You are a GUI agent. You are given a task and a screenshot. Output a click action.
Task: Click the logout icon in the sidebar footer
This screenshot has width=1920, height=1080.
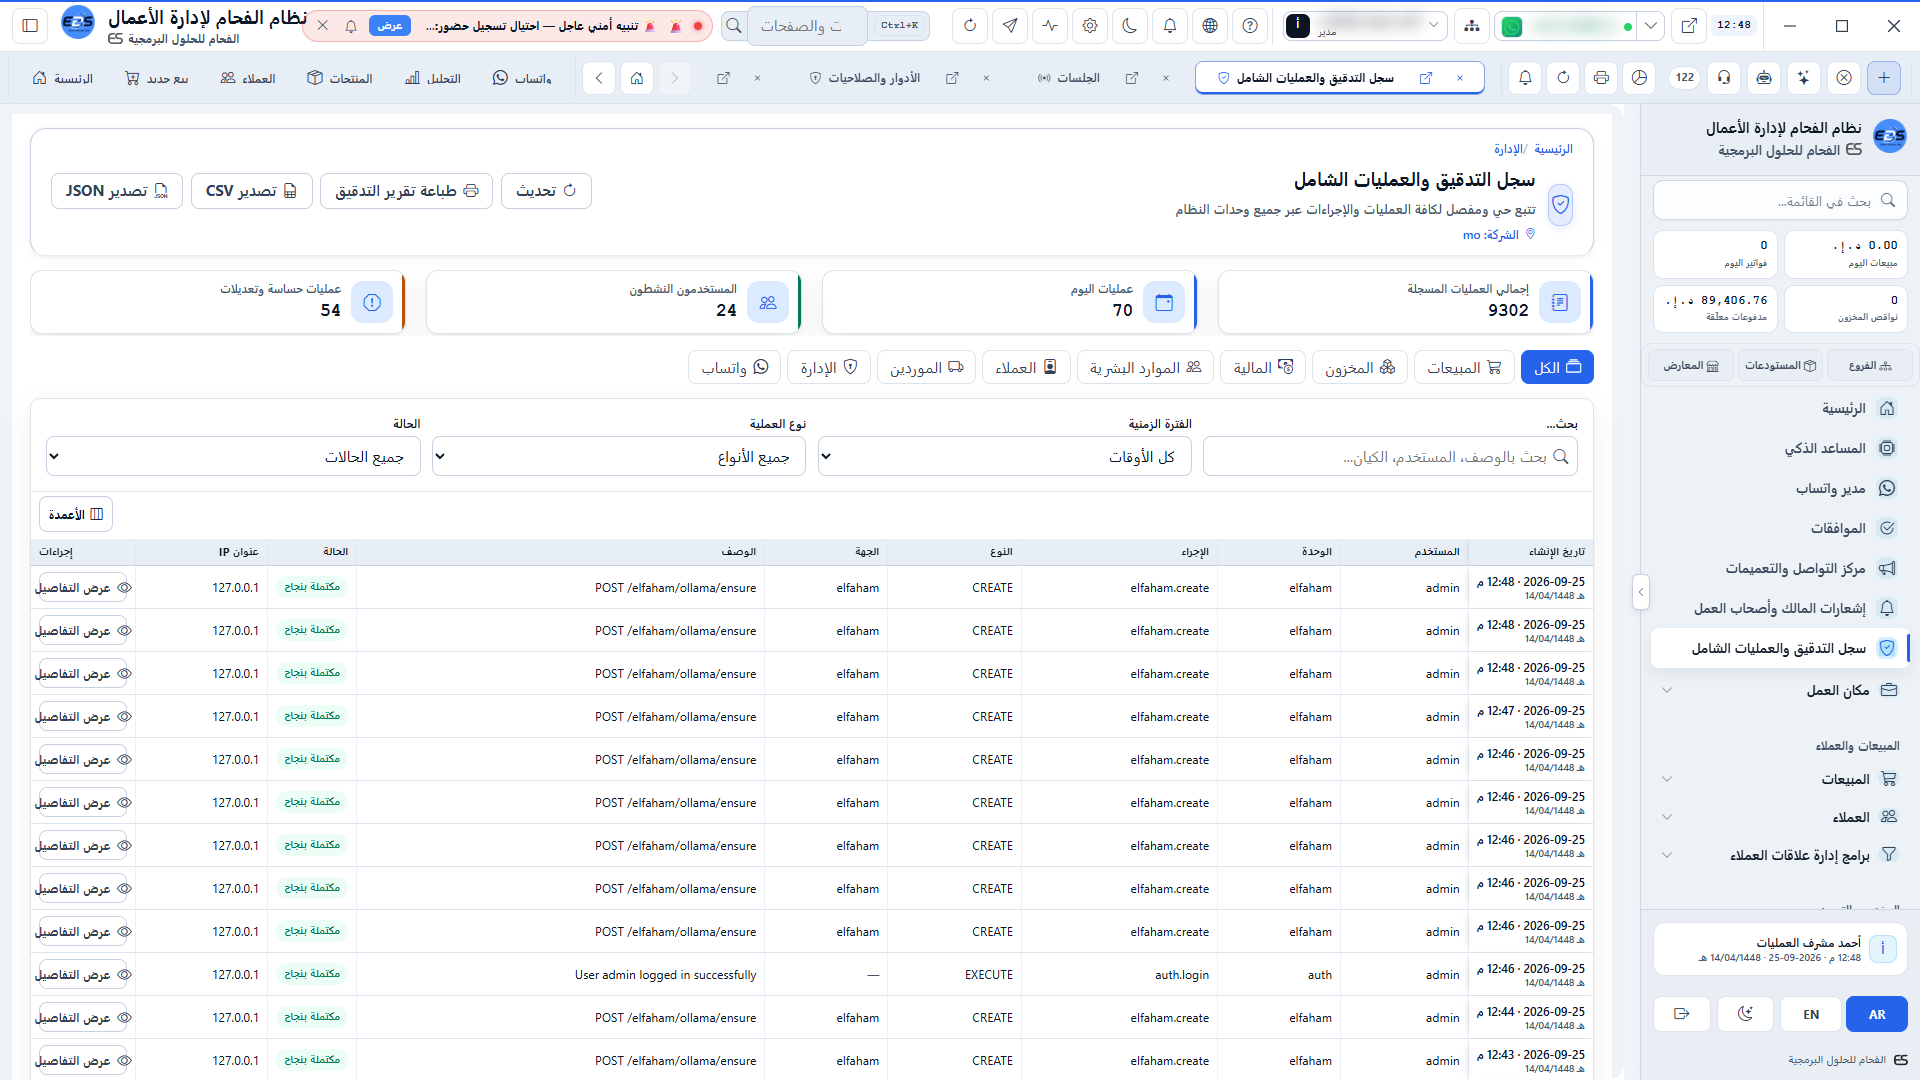1682,1014
